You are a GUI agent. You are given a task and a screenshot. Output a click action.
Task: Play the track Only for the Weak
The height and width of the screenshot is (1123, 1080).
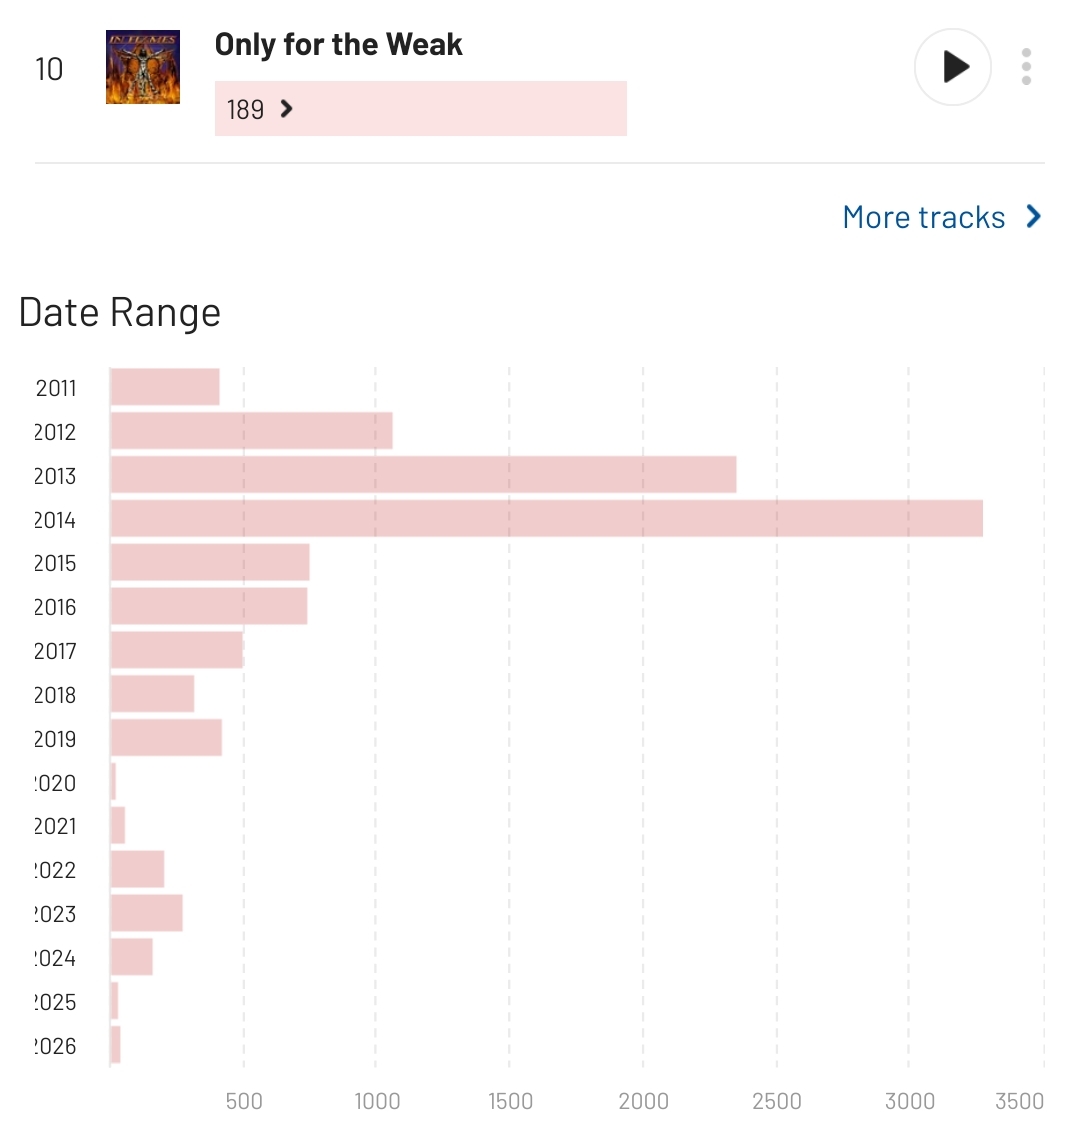[953, 67]
